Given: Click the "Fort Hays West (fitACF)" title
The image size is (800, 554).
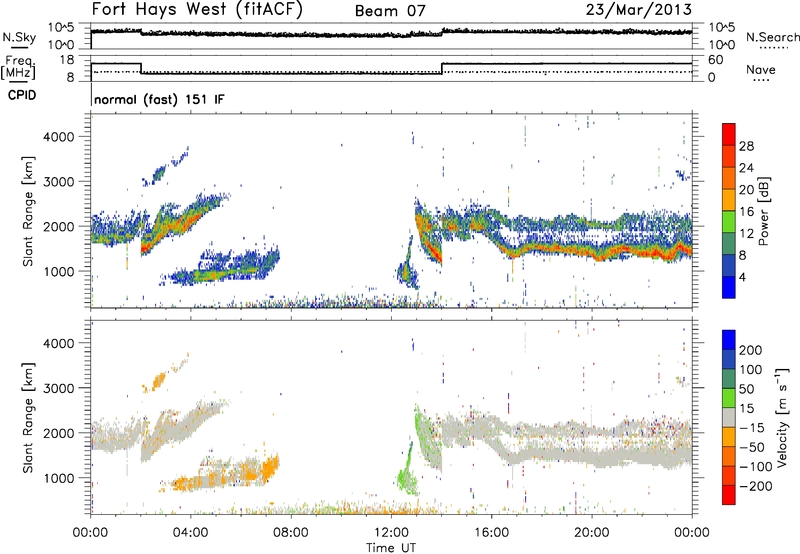Looking at the screenshot, I should 197,10.
